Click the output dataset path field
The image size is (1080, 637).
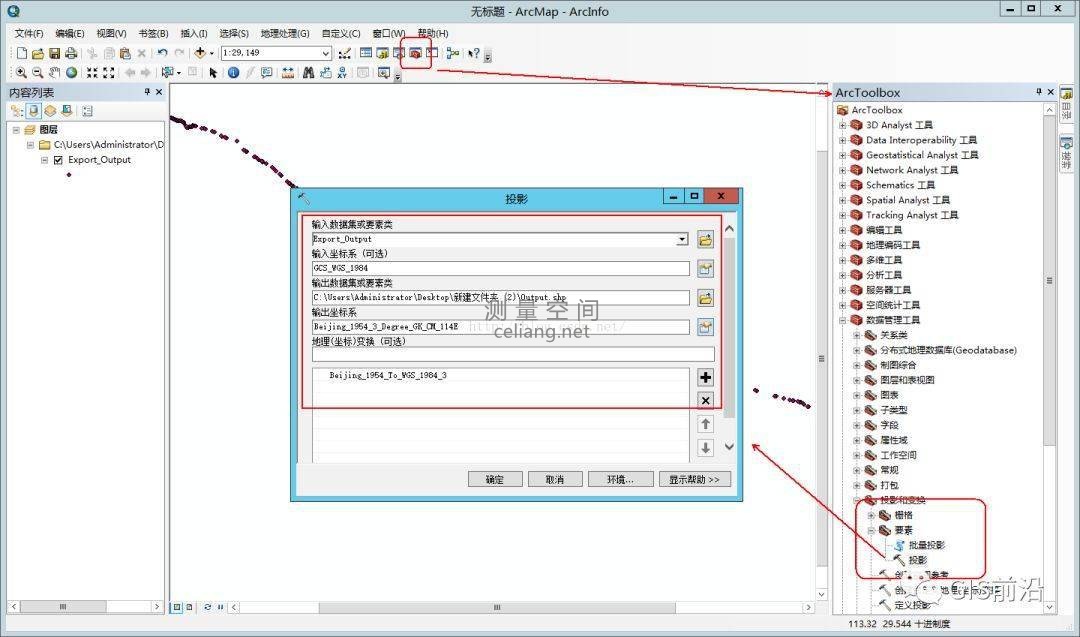[501, 297]
